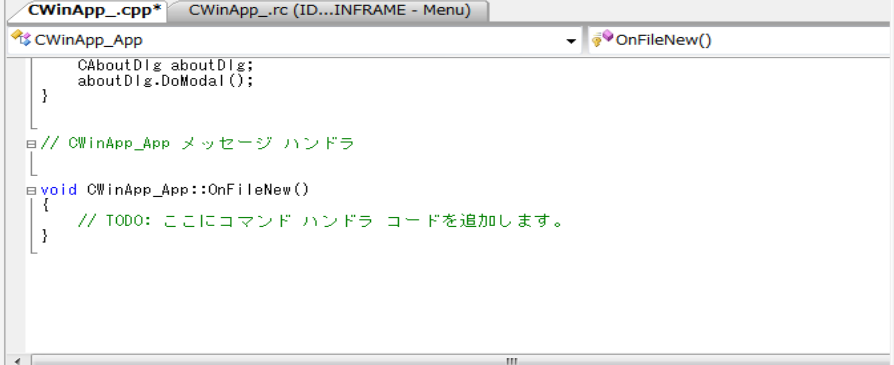This screenshot has height=365, width=894.
Task: Place cursor on 'CAboutDlg aboutDlg;' line
Action: click(165, 66)
